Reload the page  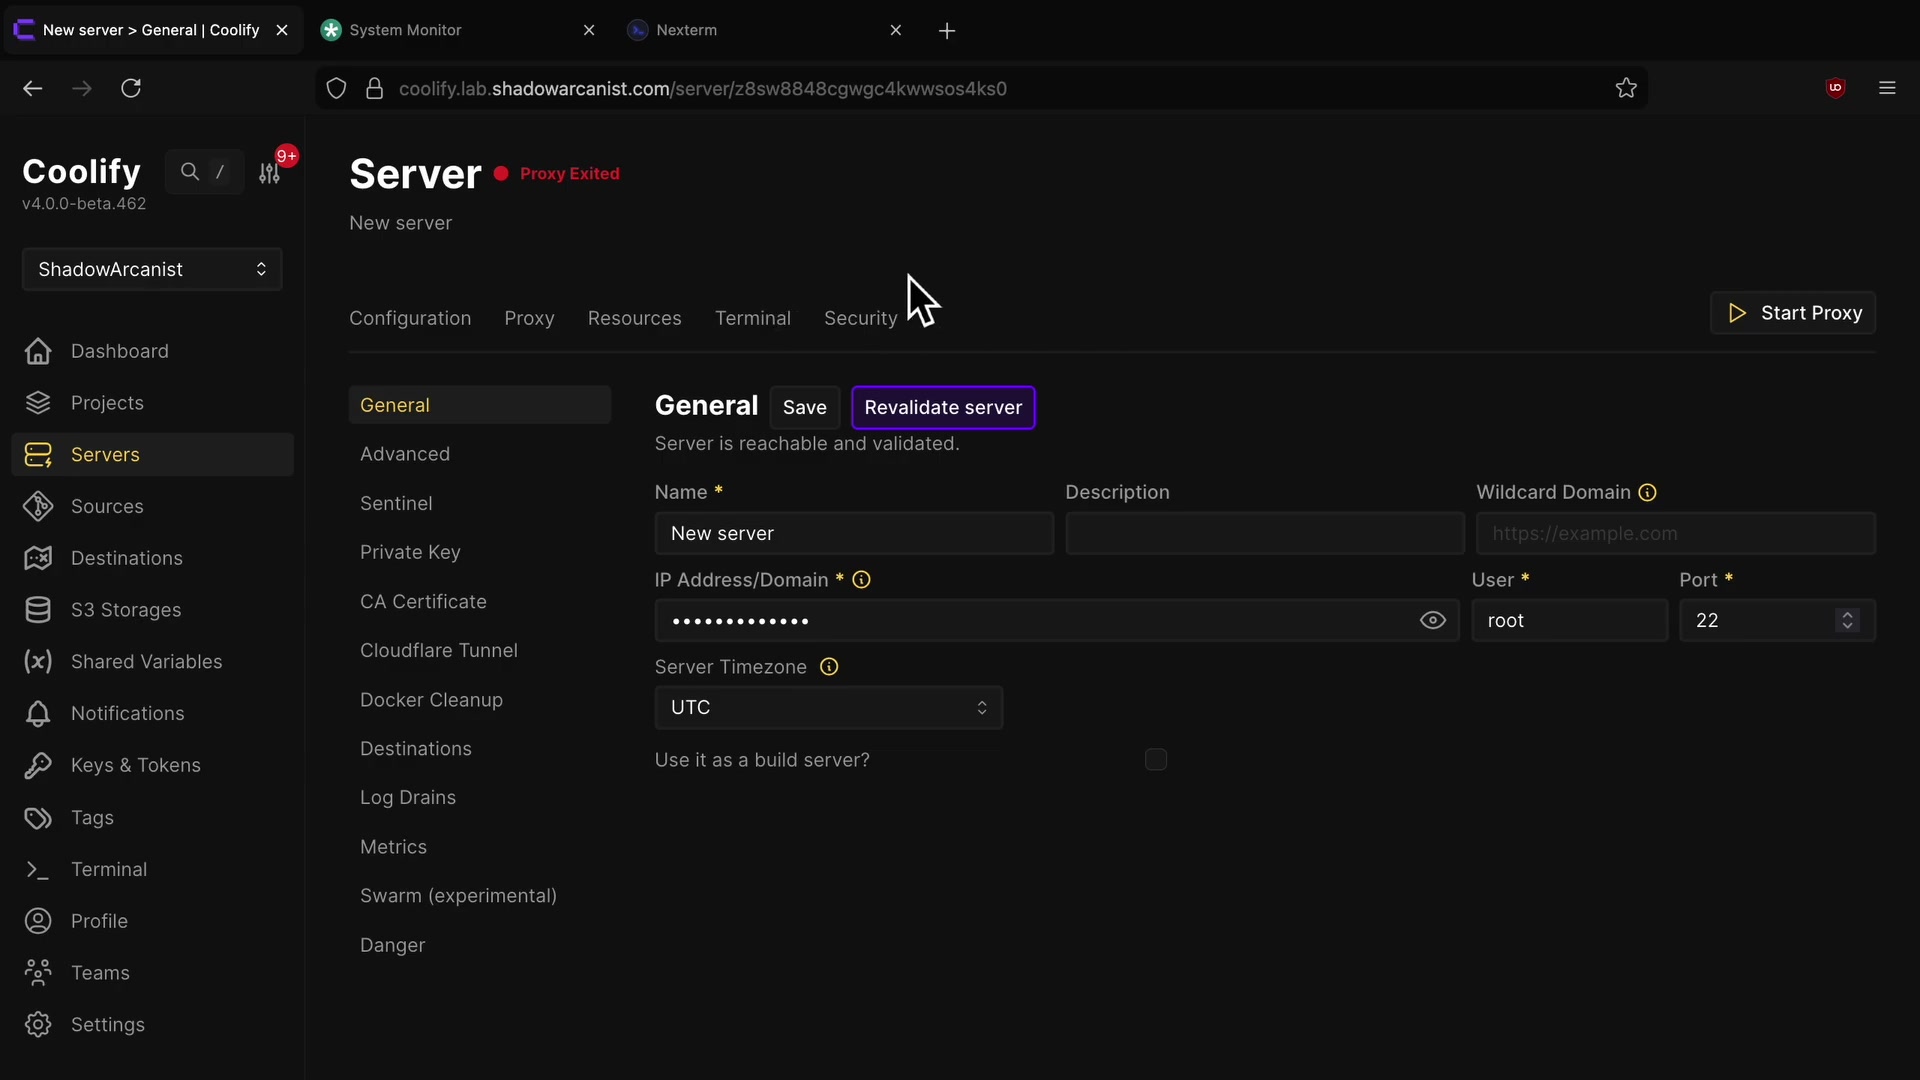point(131,88)
